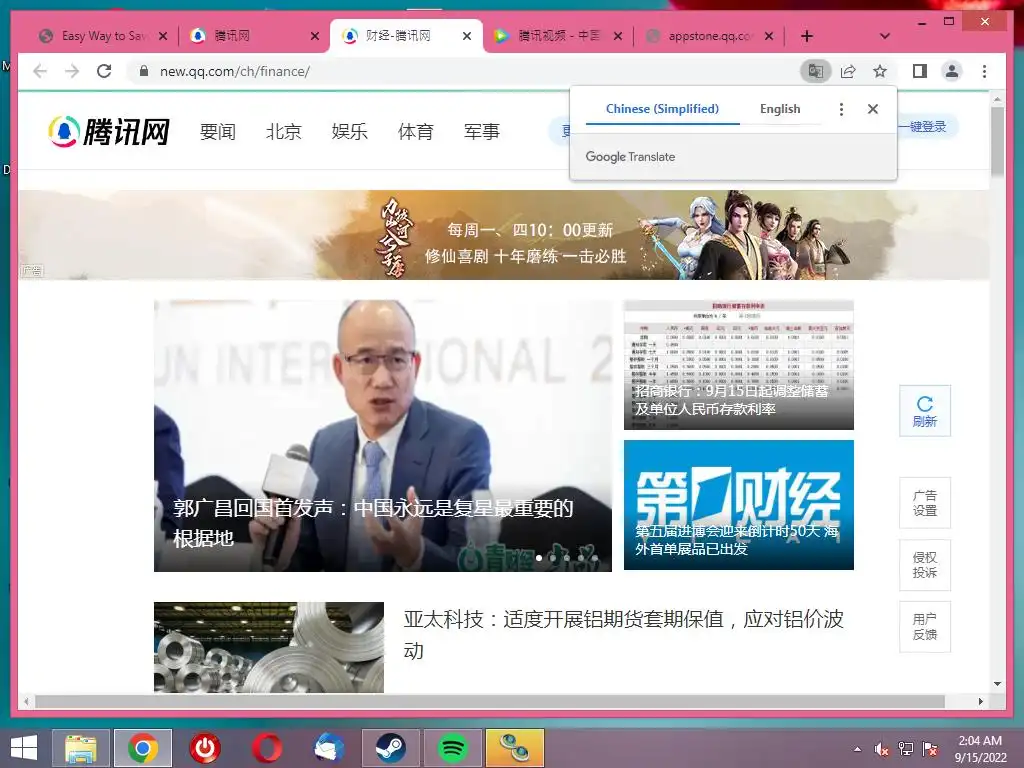
Task: Close the 腾讯视频 tab
Action: coord(618,36)
